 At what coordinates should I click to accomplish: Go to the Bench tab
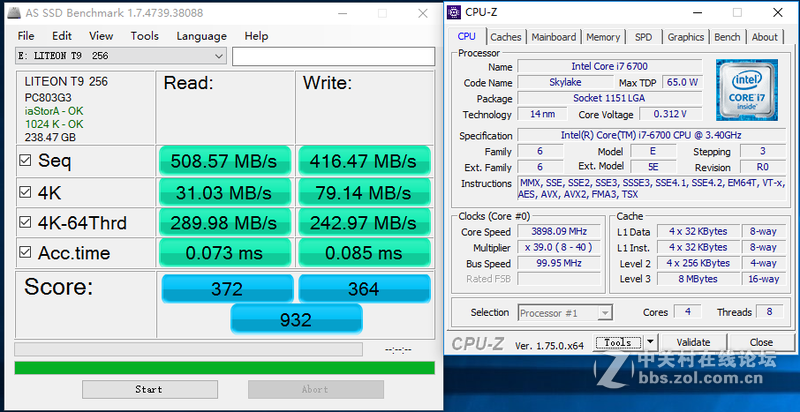pos(727,37)
